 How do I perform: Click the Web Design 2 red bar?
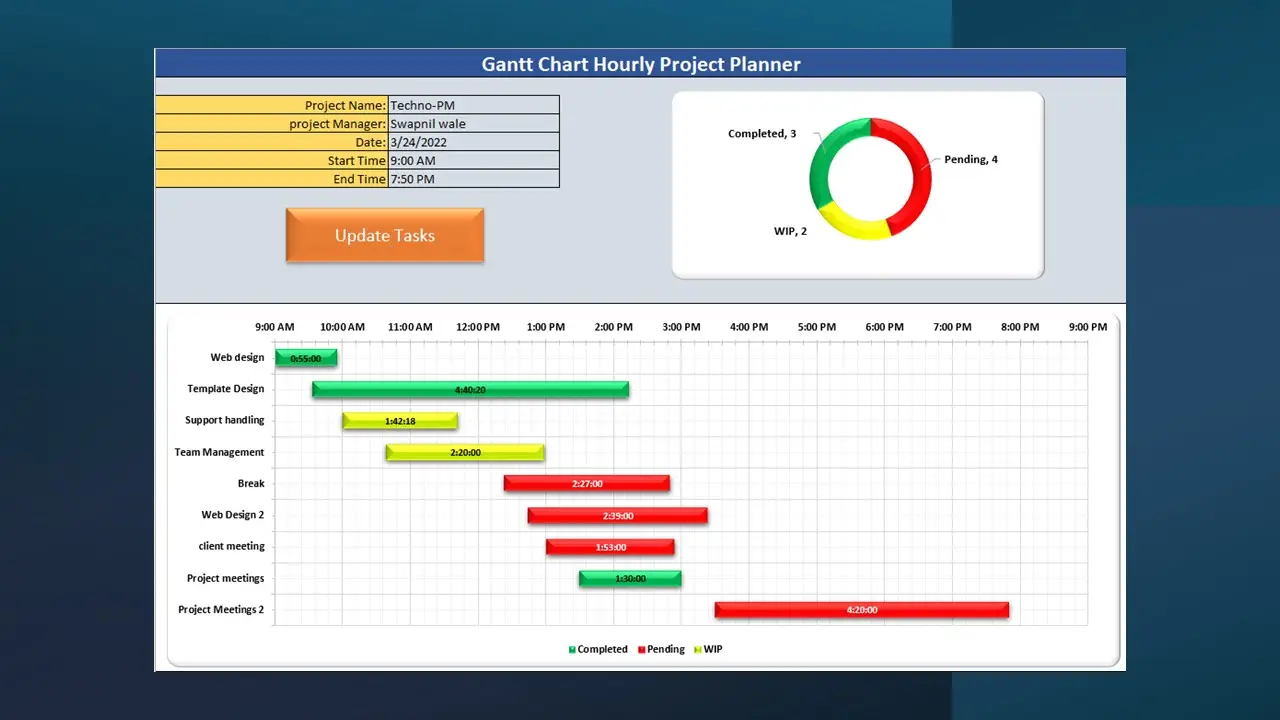click(x=617, y=515)
